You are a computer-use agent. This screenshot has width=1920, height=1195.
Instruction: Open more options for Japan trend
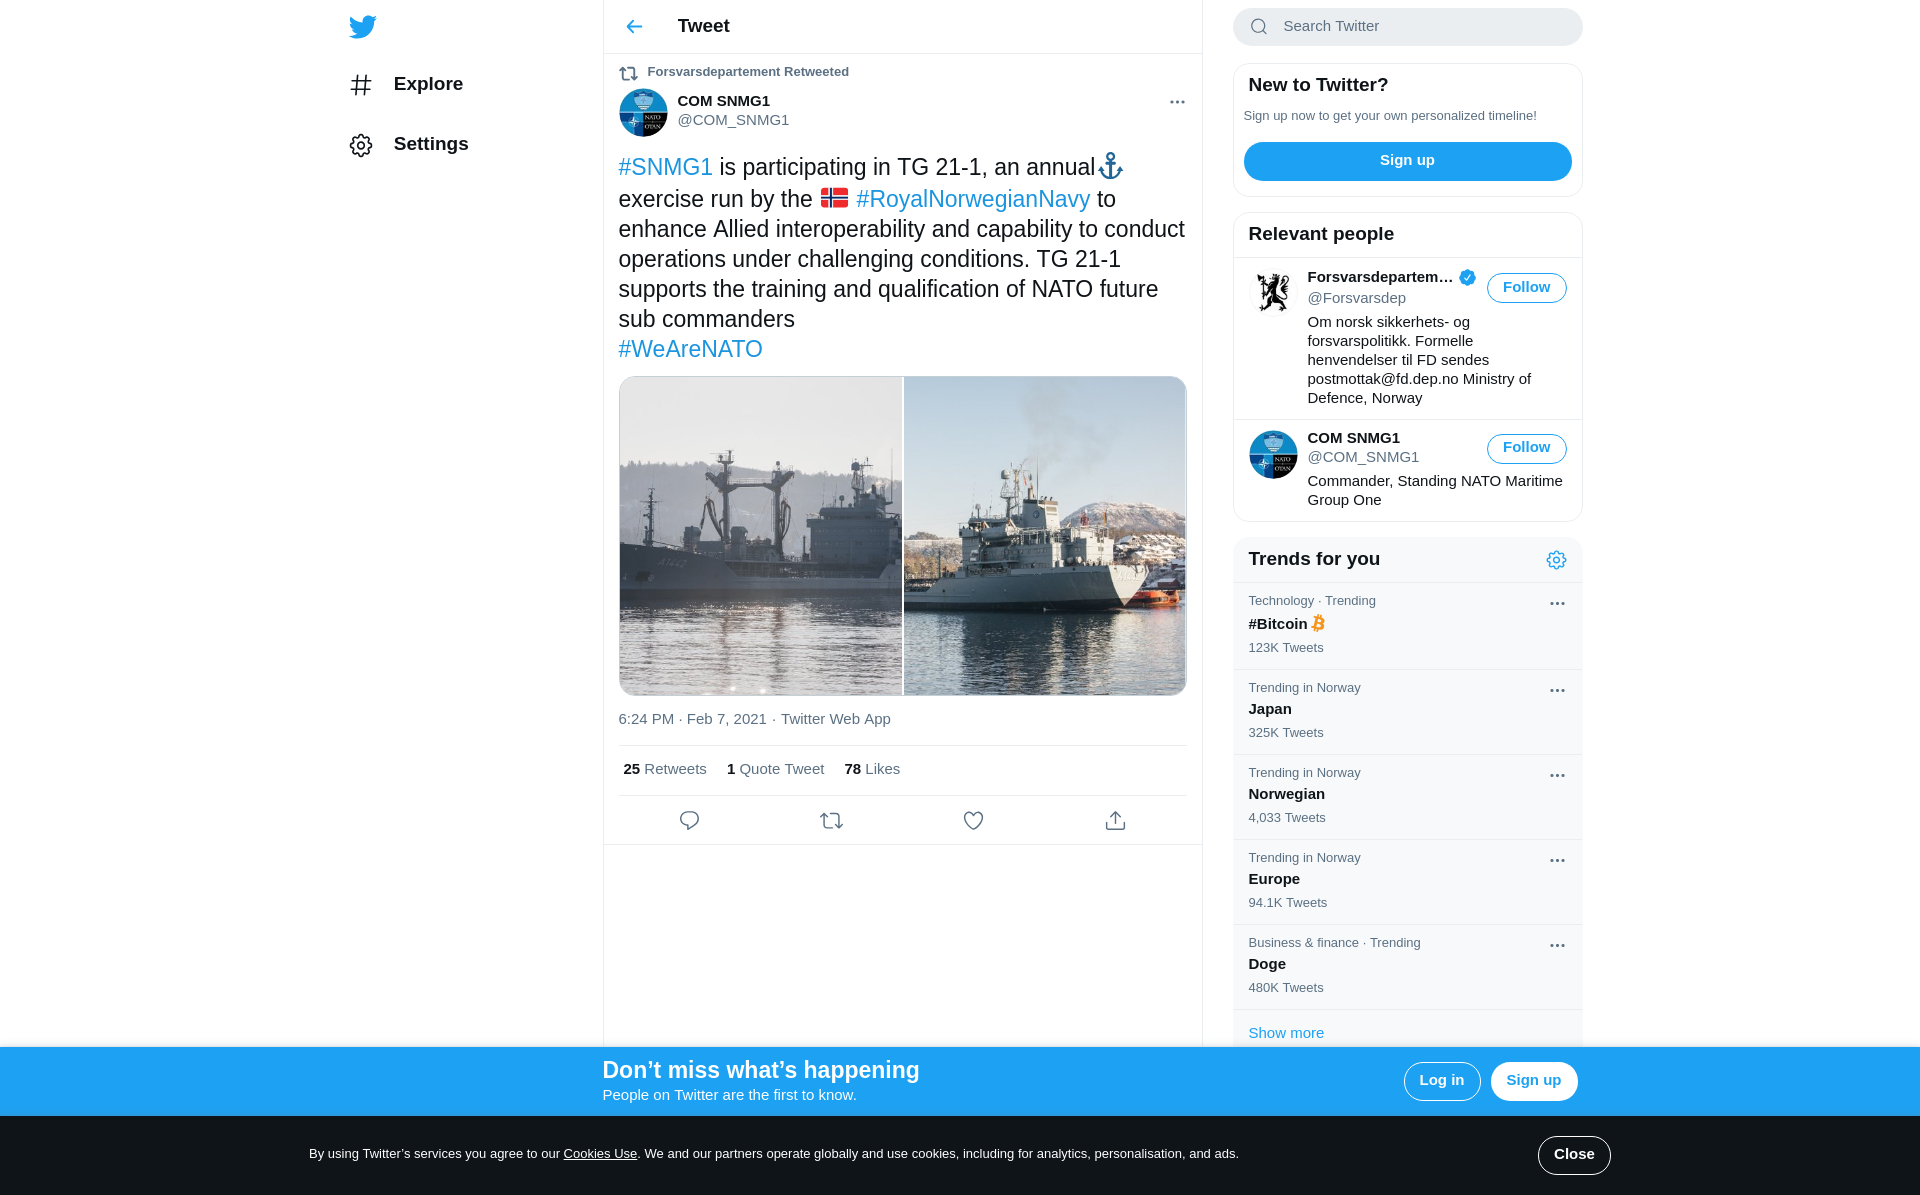tap(1557, 691)
